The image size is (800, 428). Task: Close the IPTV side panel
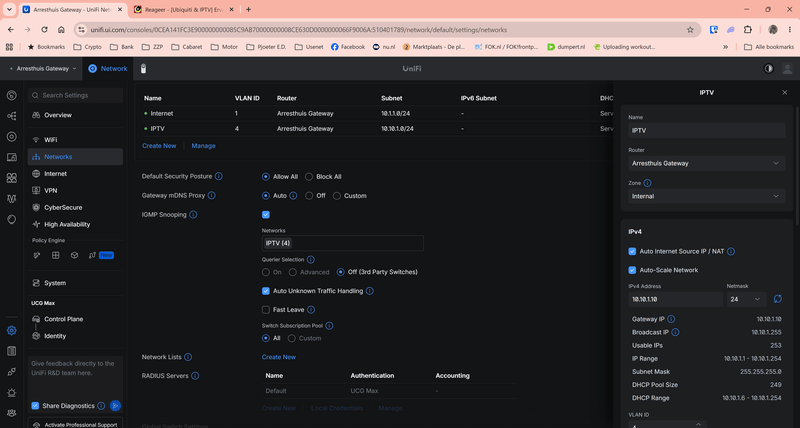tap(785, 92)
